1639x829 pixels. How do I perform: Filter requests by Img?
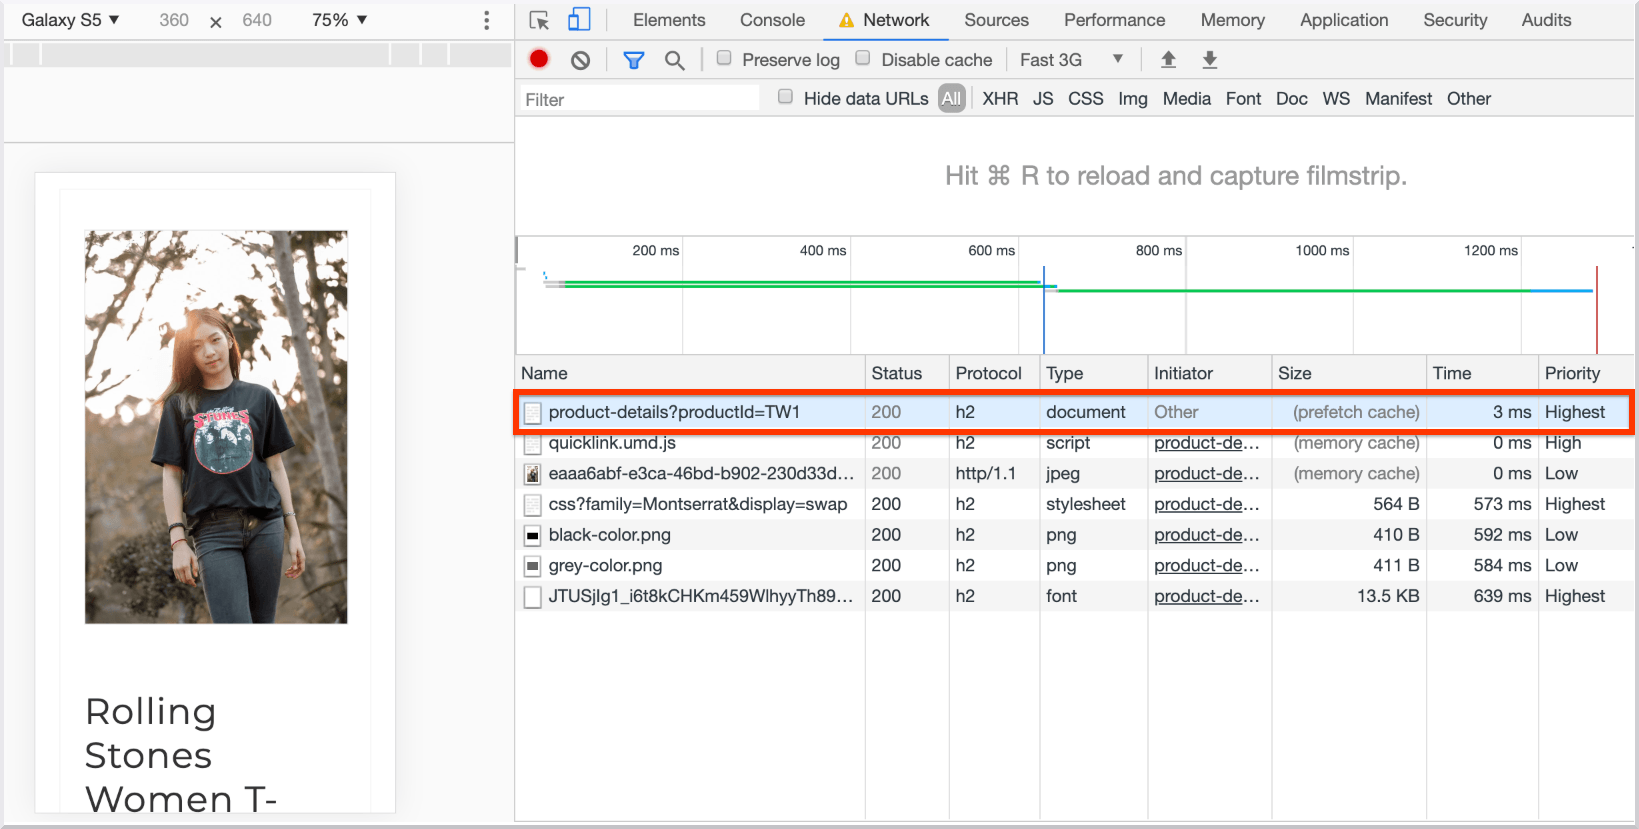pos(1133,98)
